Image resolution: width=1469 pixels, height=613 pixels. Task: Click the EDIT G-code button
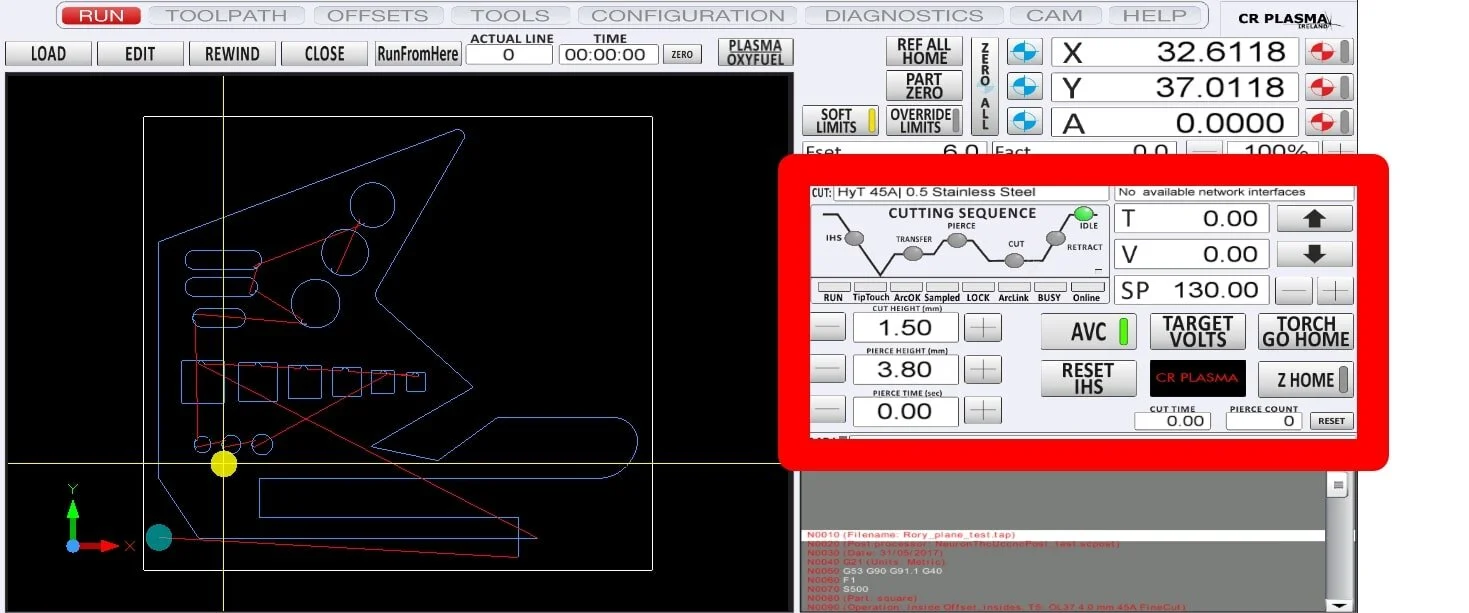pos(140,54)
